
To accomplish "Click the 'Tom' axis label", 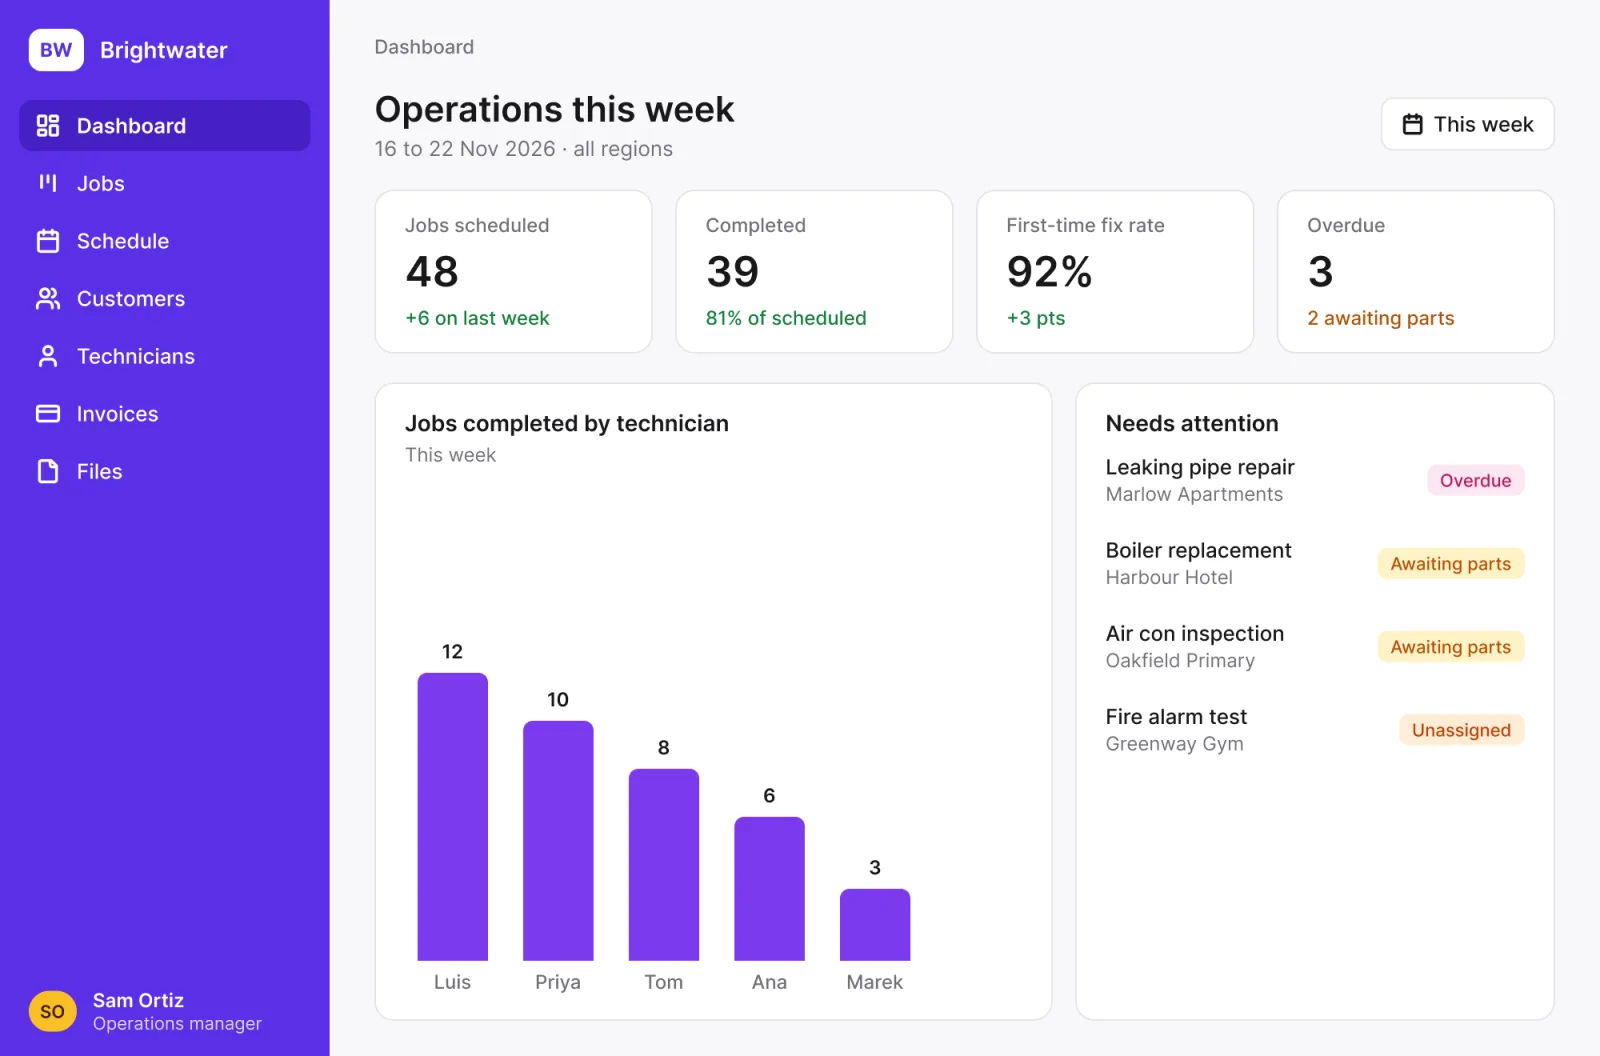I will pyautogui.click(x=664, y=982).
